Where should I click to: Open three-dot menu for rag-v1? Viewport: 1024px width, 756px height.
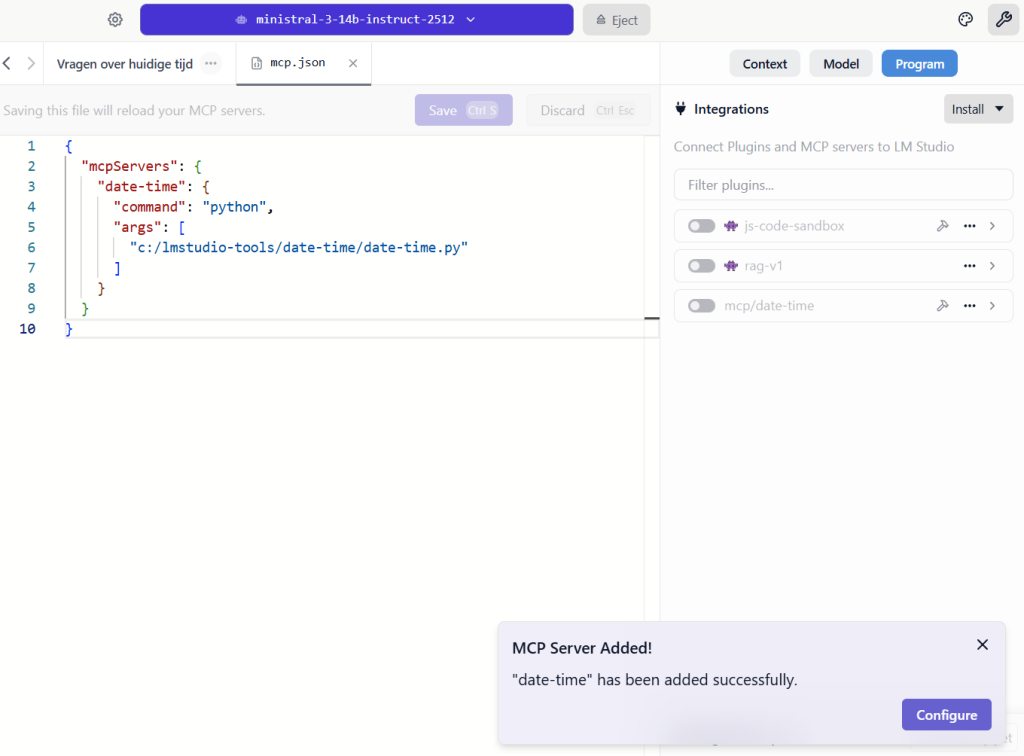pyautogui.click(x=969, y=266)
